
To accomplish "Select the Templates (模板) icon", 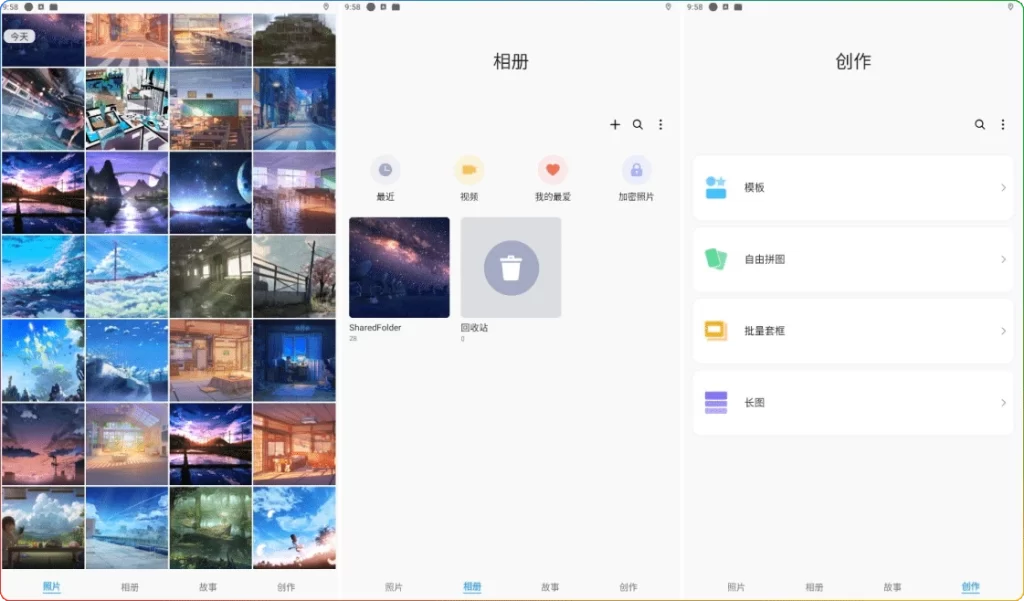I will coord(716,186).
